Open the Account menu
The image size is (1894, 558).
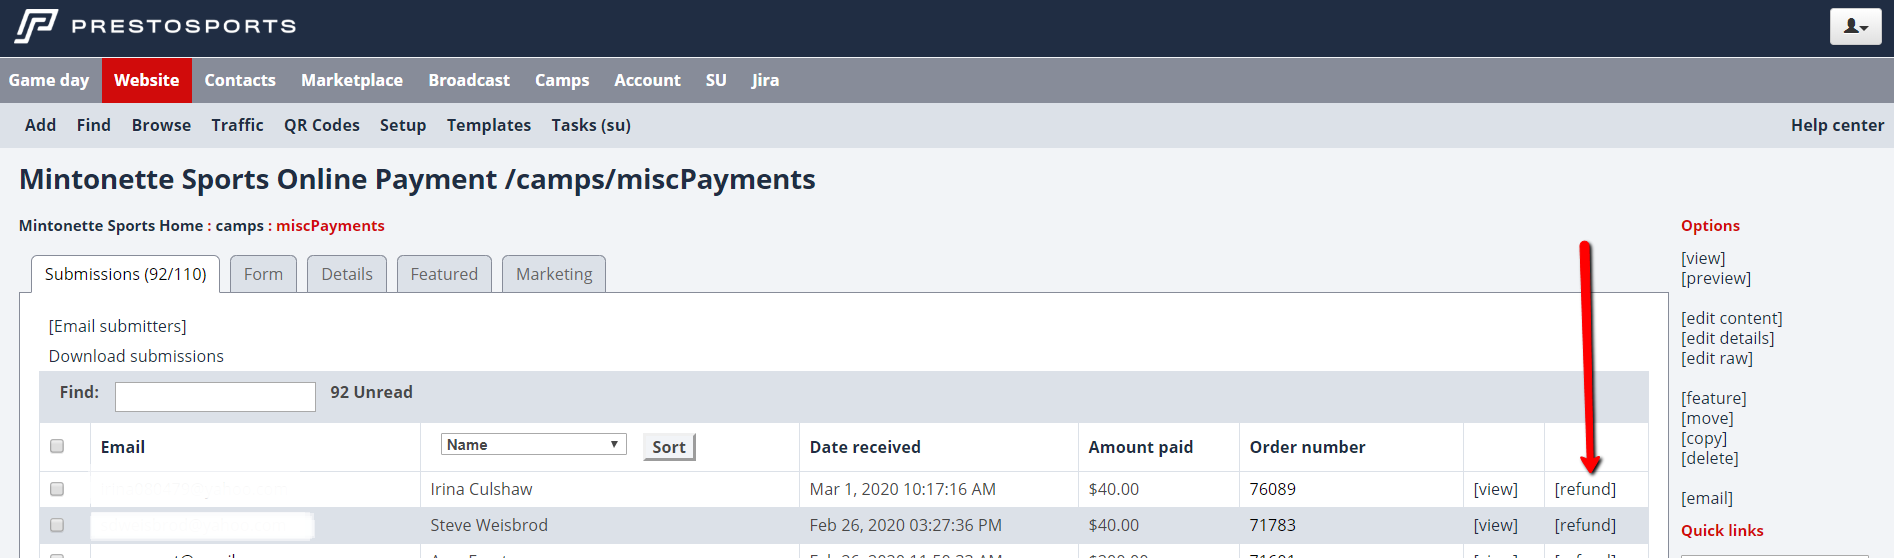pyautogui.click(x=647, y=80)
